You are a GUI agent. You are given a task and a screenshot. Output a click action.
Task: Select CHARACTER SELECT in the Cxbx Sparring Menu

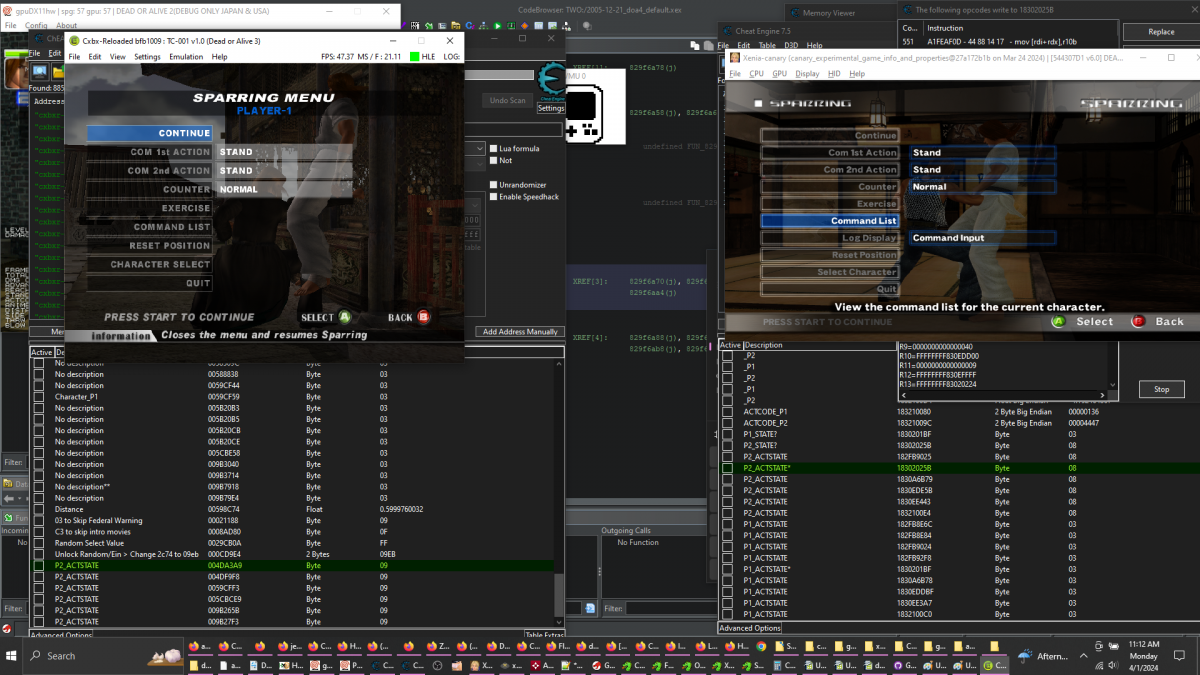pyautogui.click(x=149, y=265)
